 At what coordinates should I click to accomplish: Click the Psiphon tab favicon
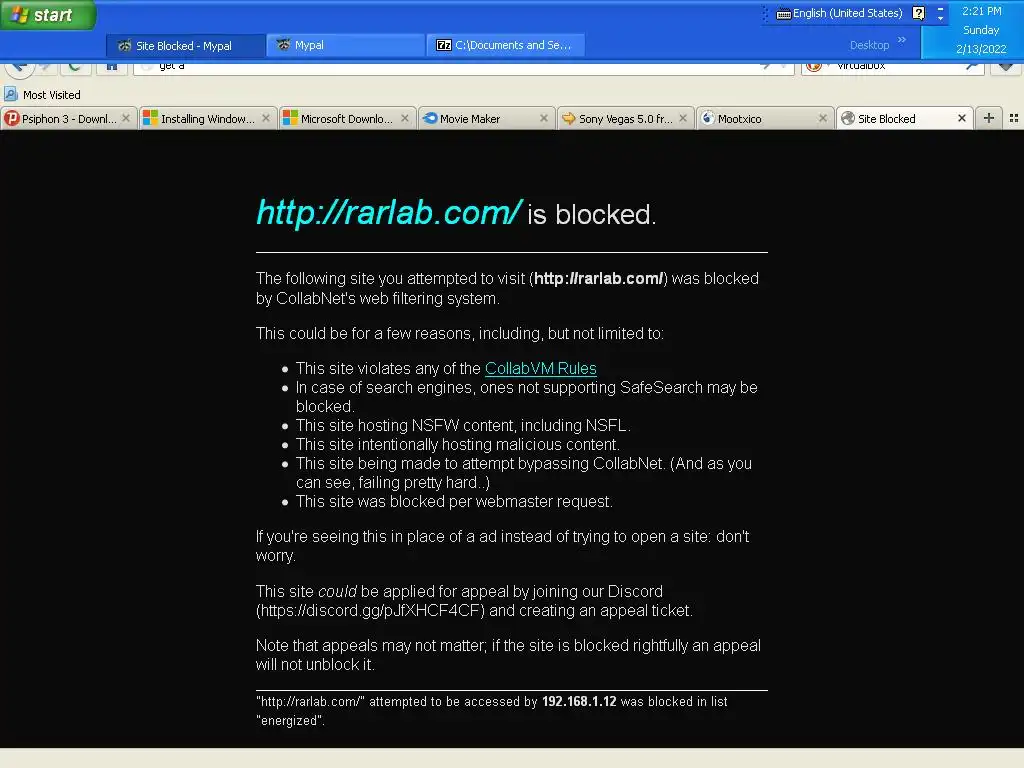pyautogui.click(x=11, y=118)
